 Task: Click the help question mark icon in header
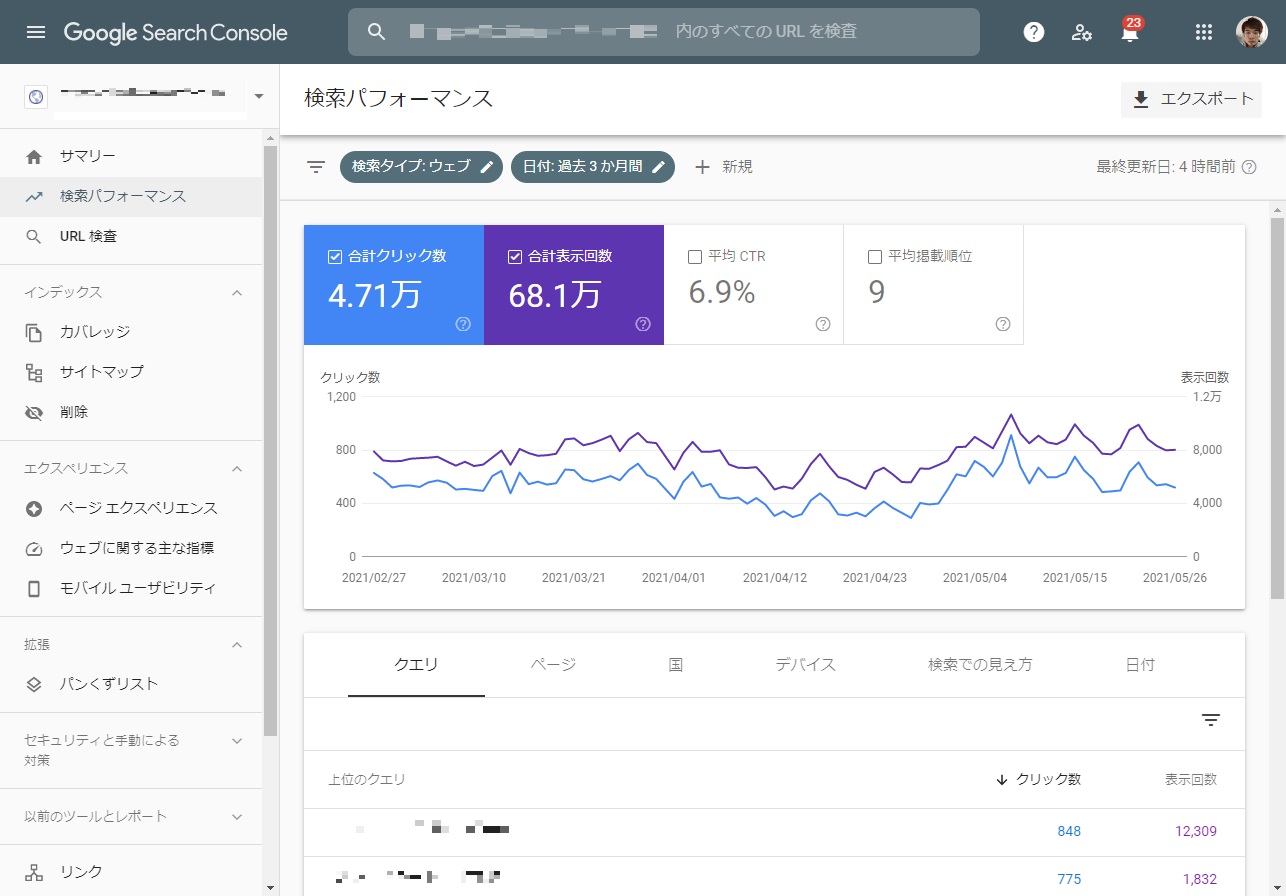pyautogui.click(x=1034, y=32)
